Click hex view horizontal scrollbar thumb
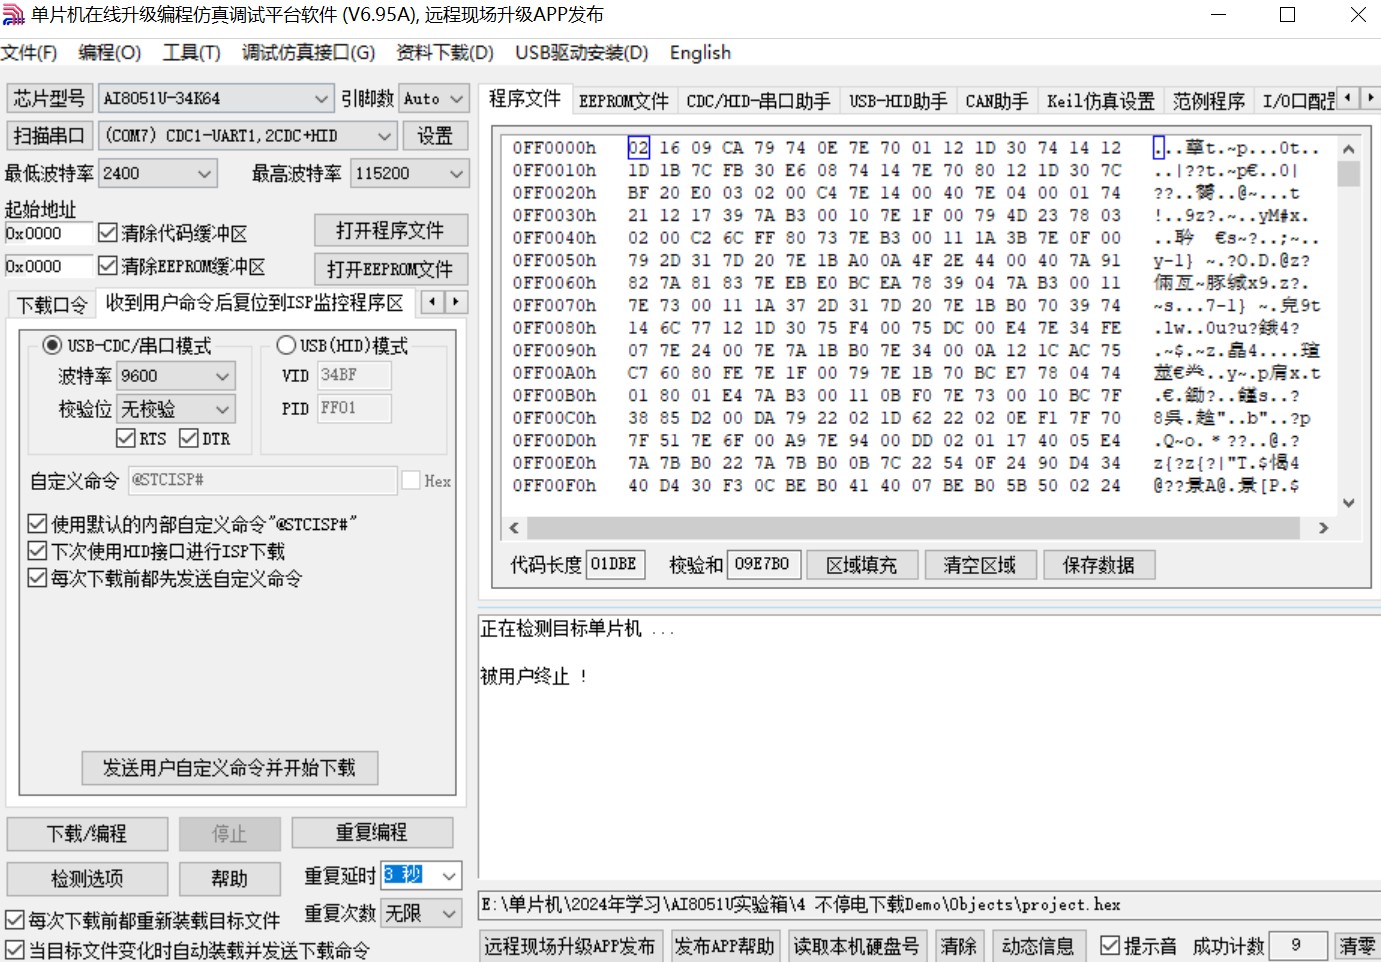This screenshot has height=962, width=1381. 913,527
